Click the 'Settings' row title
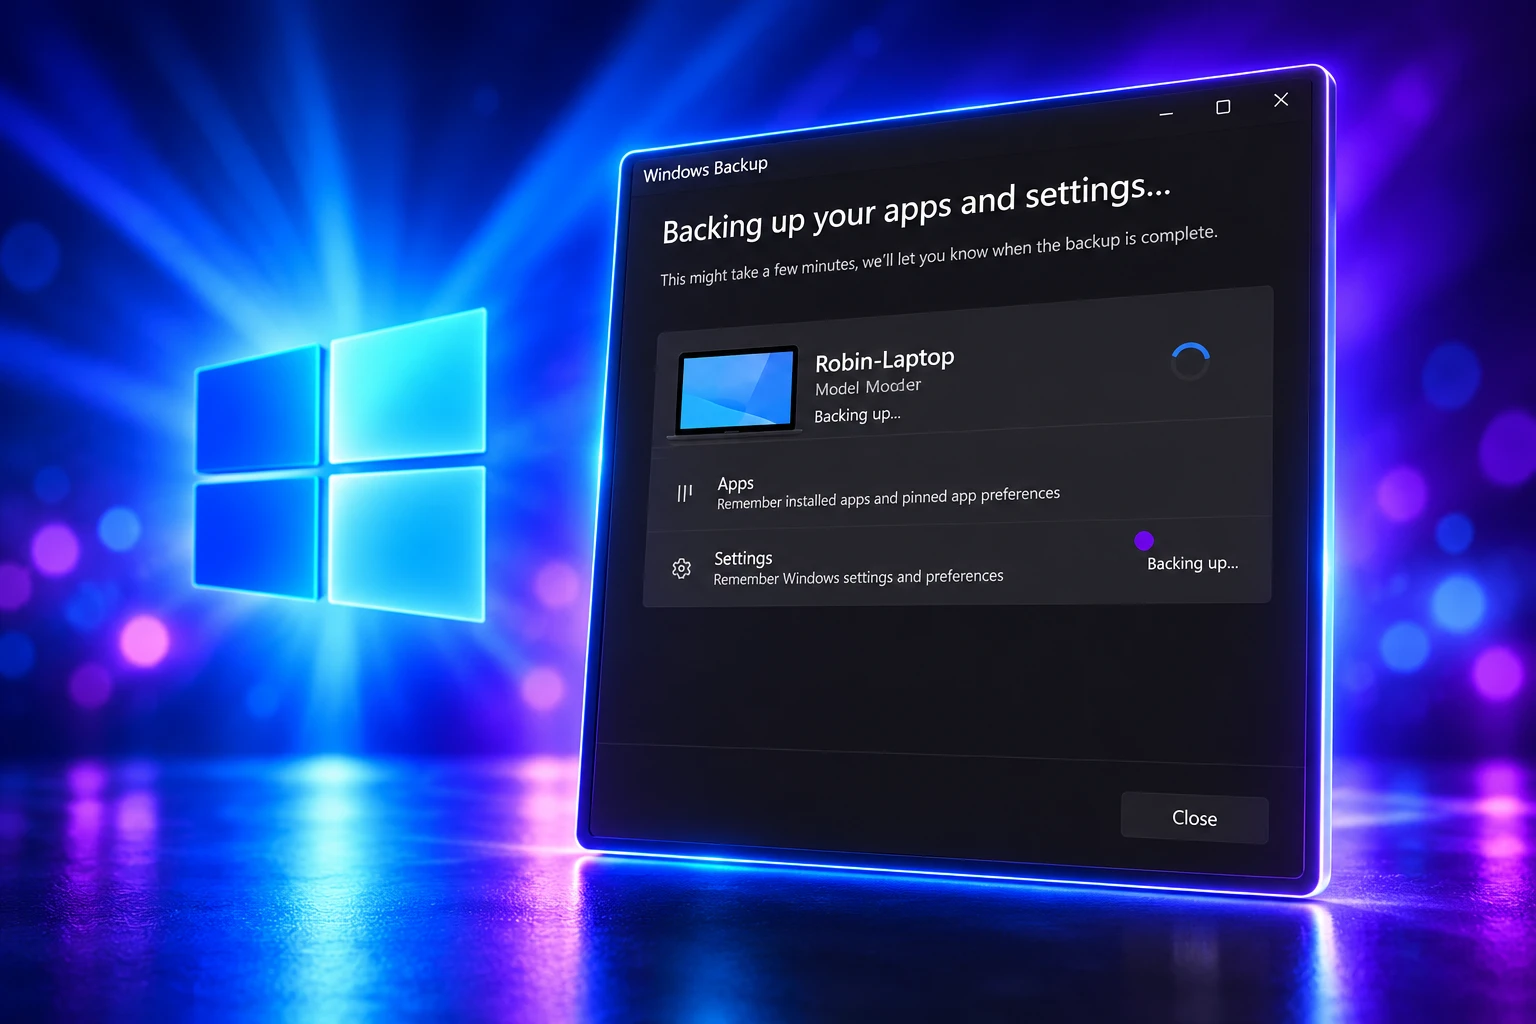 coord(743,558)
